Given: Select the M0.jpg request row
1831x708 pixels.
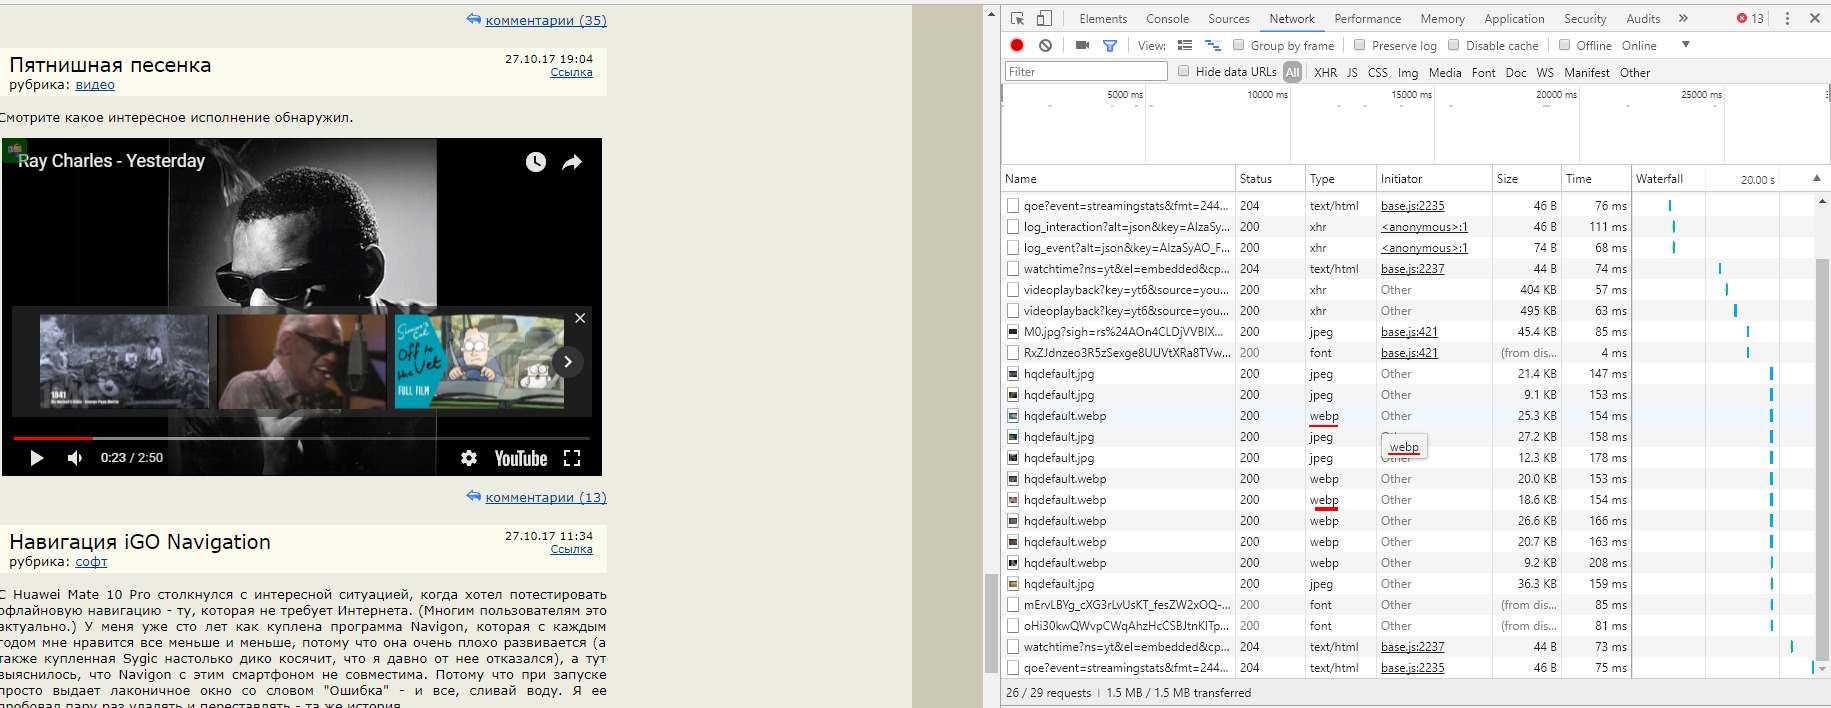Looking at the screenshot, I should pyautogui.click(x=1408, y=331).
